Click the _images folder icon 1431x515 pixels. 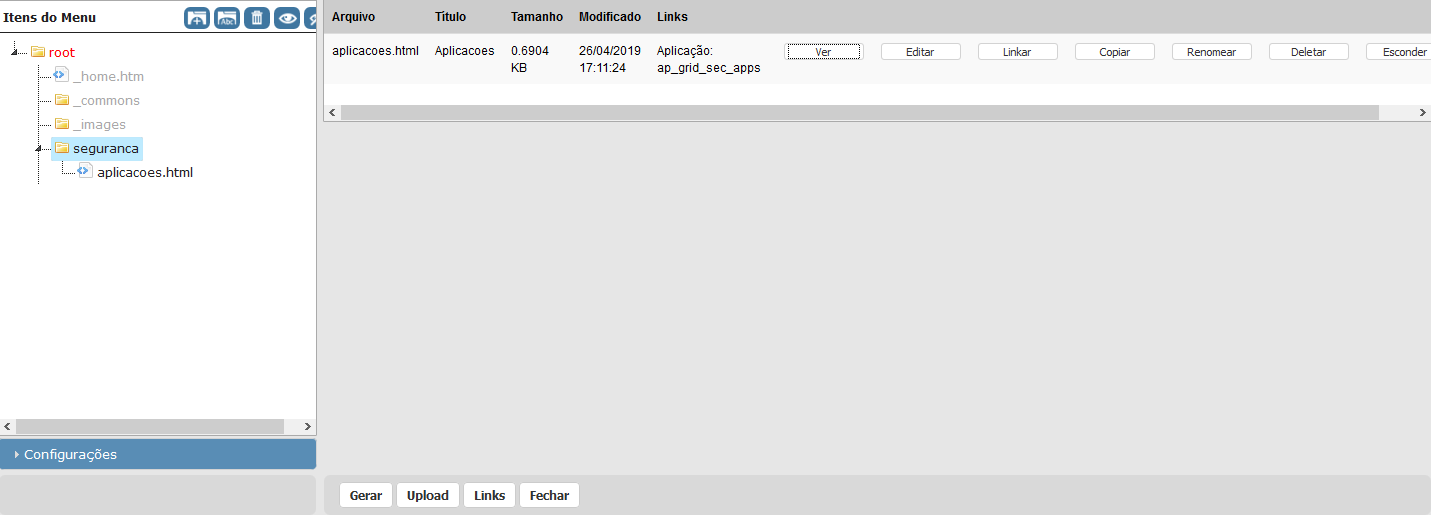coord(61,124)
